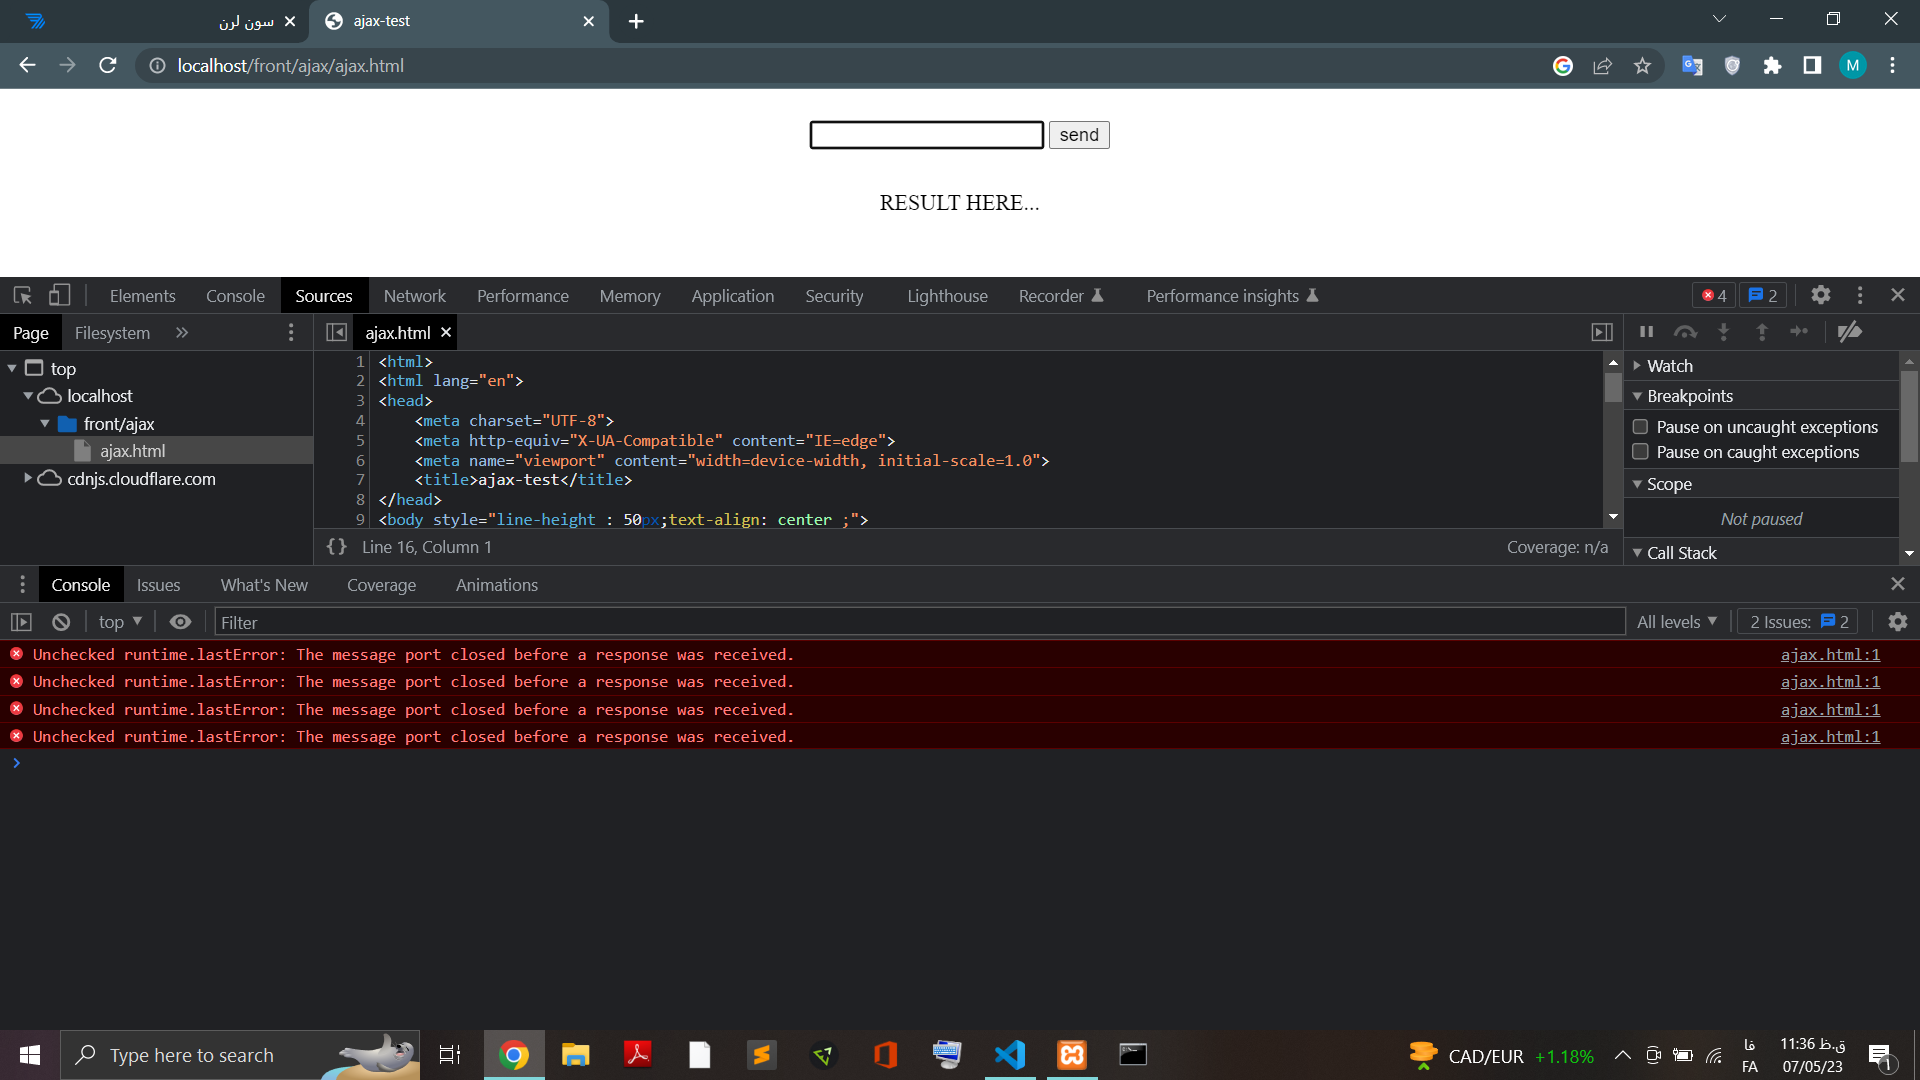Click the live expression eye icon
1920x1080 pixels.
coord(180,622)
